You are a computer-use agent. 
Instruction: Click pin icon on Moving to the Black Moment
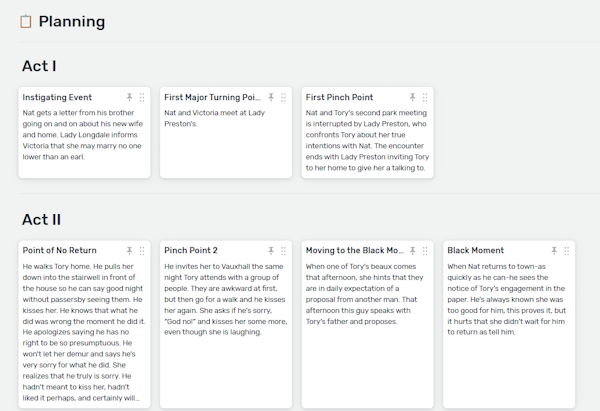[413, 250]
